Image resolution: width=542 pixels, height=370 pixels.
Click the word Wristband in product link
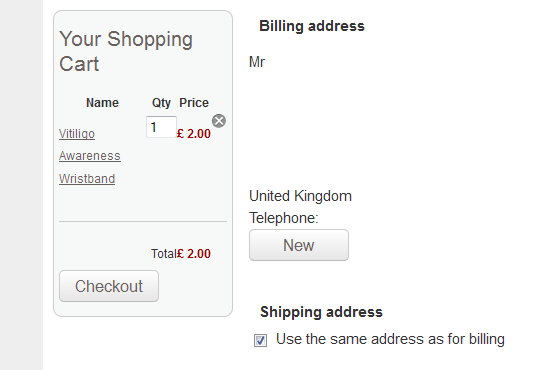pos(87,179)
